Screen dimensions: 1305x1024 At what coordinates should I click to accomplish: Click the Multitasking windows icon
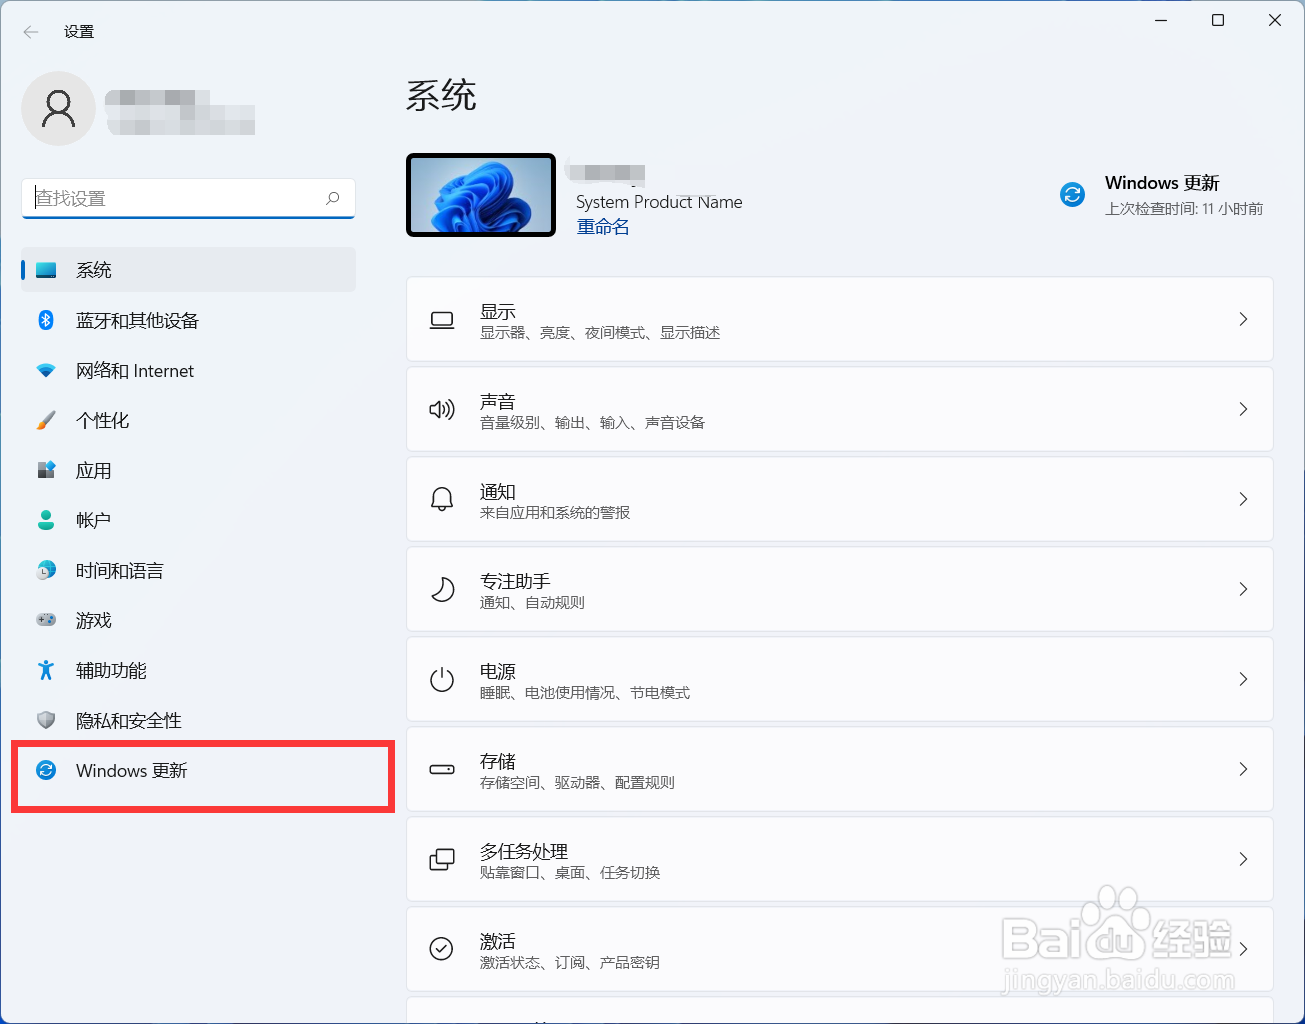[442, 859]
